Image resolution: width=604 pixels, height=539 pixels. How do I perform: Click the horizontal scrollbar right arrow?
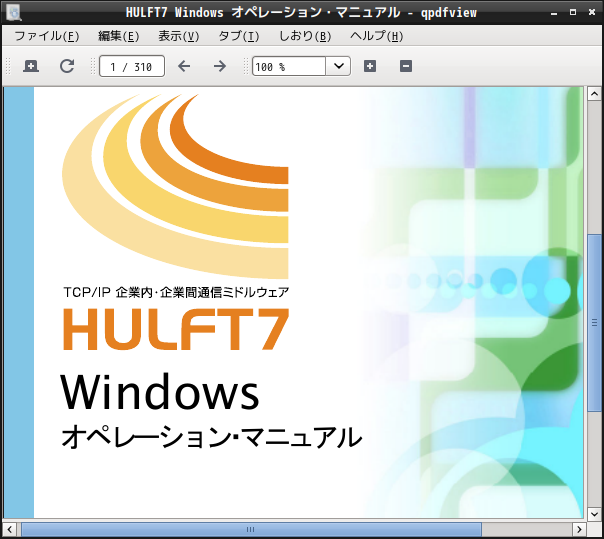pos(579,529)
